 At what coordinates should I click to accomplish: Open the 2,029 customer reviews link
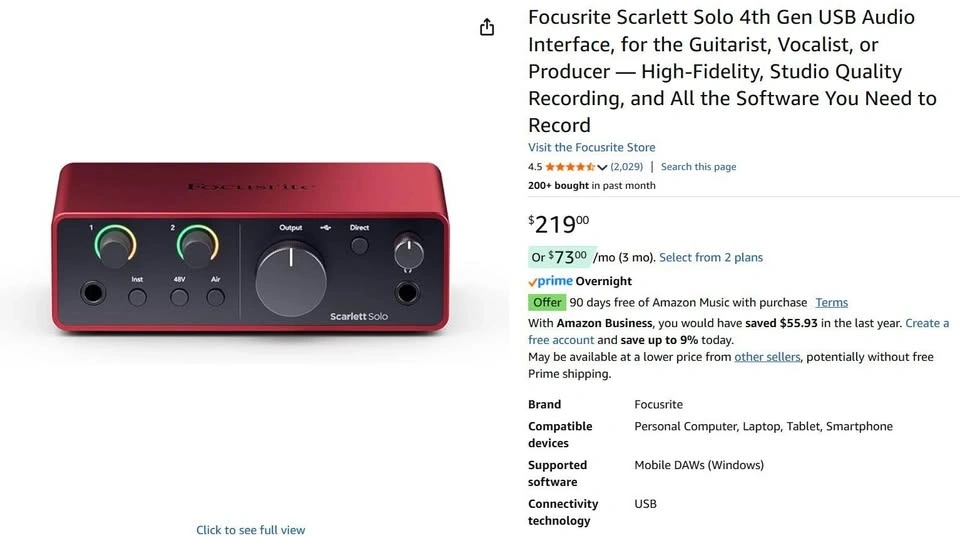[x=627, y=167]
